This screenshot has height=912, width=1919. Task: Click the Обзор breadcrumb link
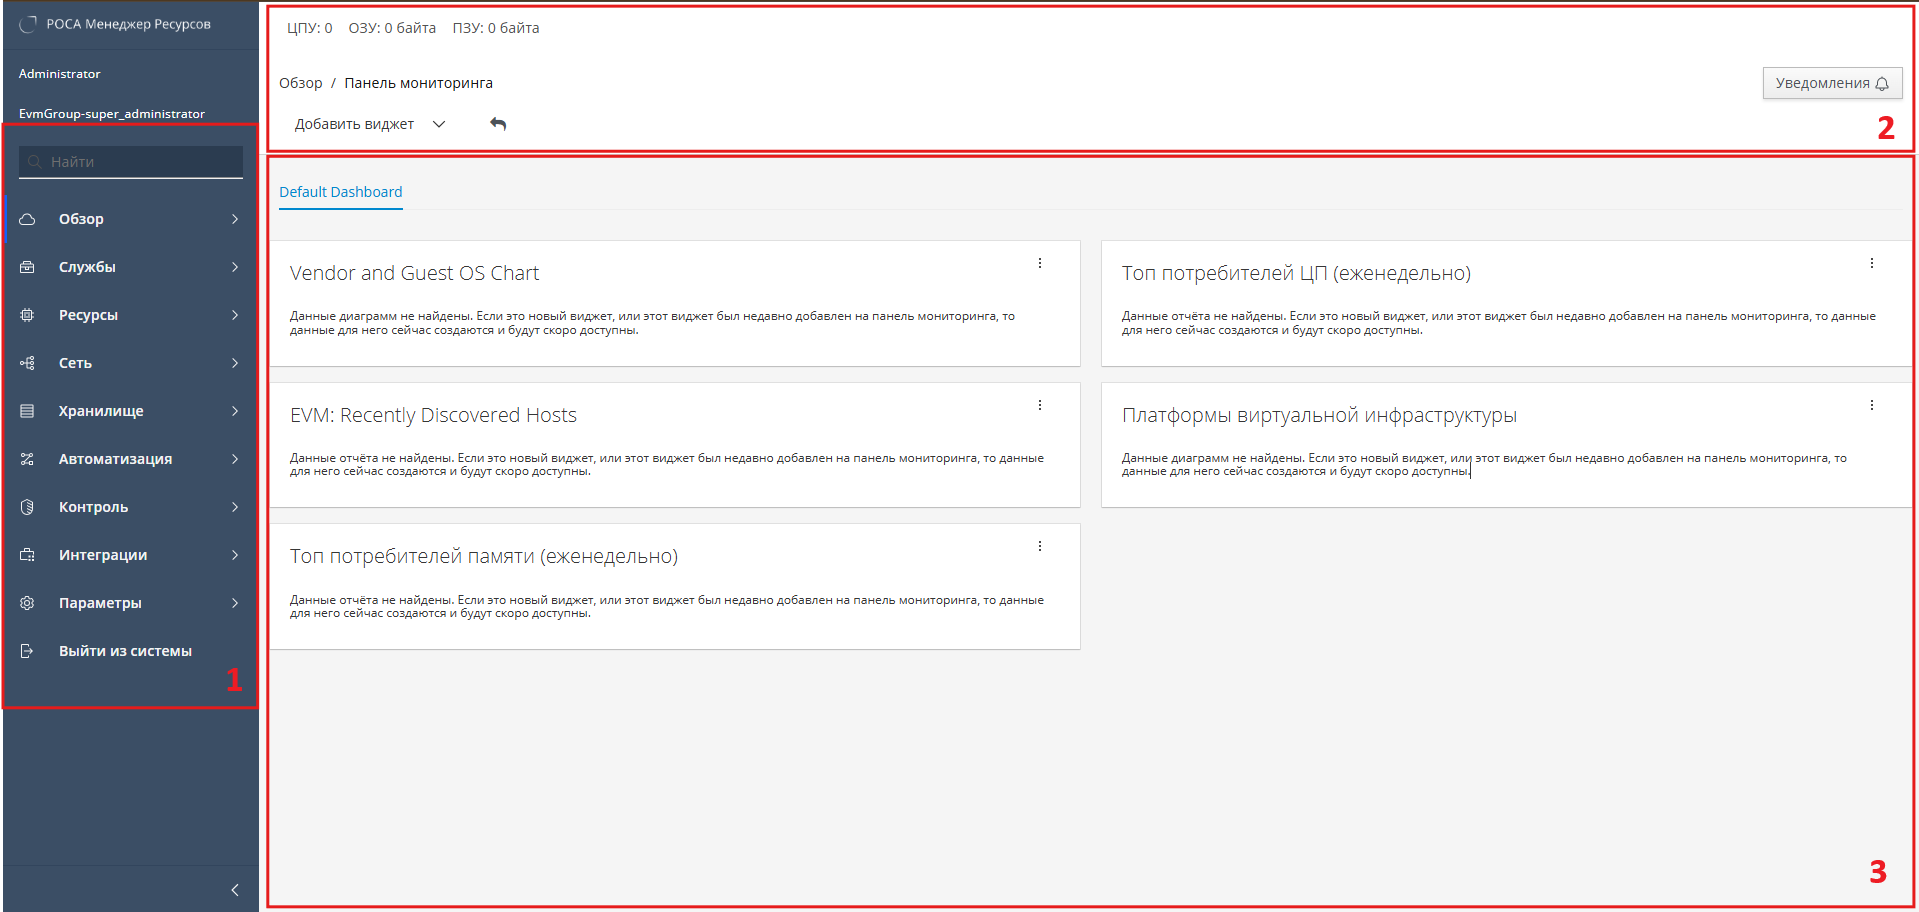[x=300, y=83]
